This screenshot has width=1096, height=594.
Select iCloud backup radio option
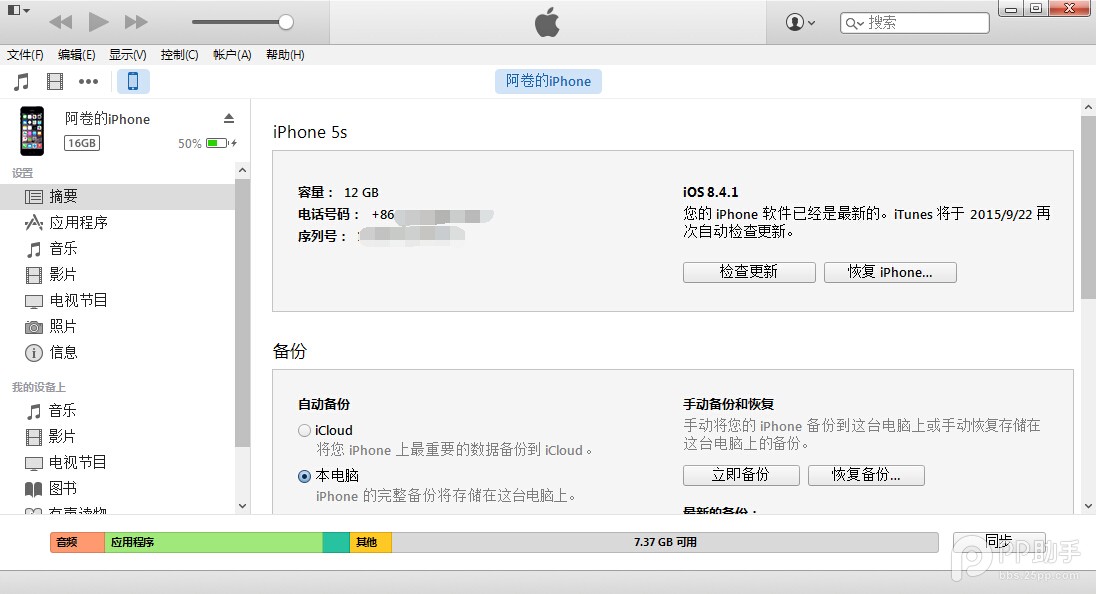coord(304,430)
